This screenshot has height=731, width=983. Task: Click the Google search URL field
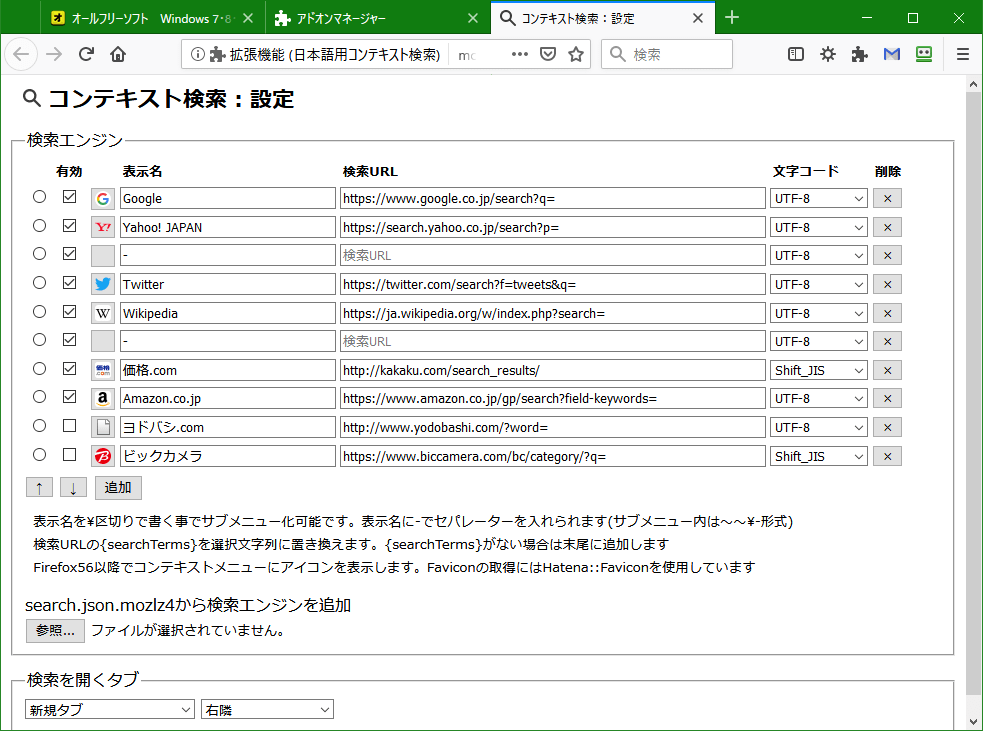552,199
